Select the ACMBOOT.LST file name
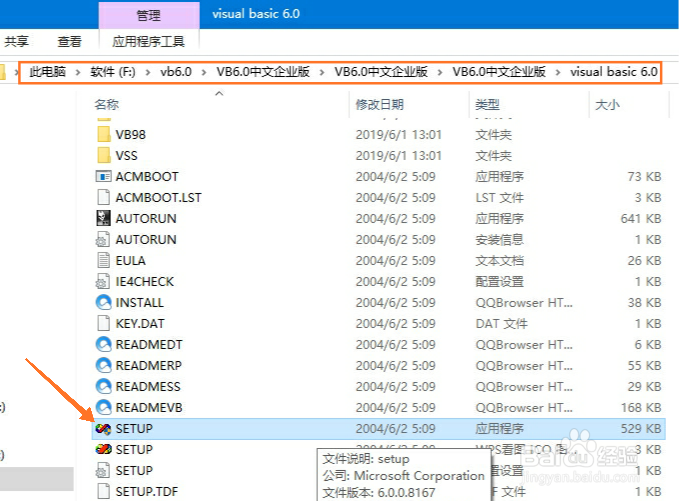The height and width of the screenshot is (501, 679). pyautogui.click(x=158, y=197)
